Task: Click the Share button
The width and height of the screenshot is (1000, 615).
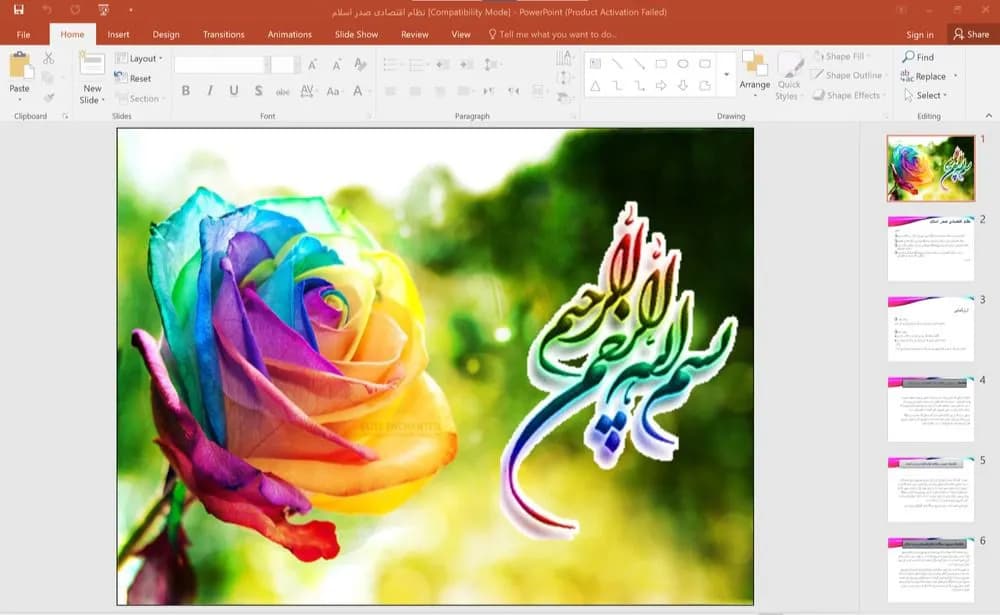Action: pos(971,34)
